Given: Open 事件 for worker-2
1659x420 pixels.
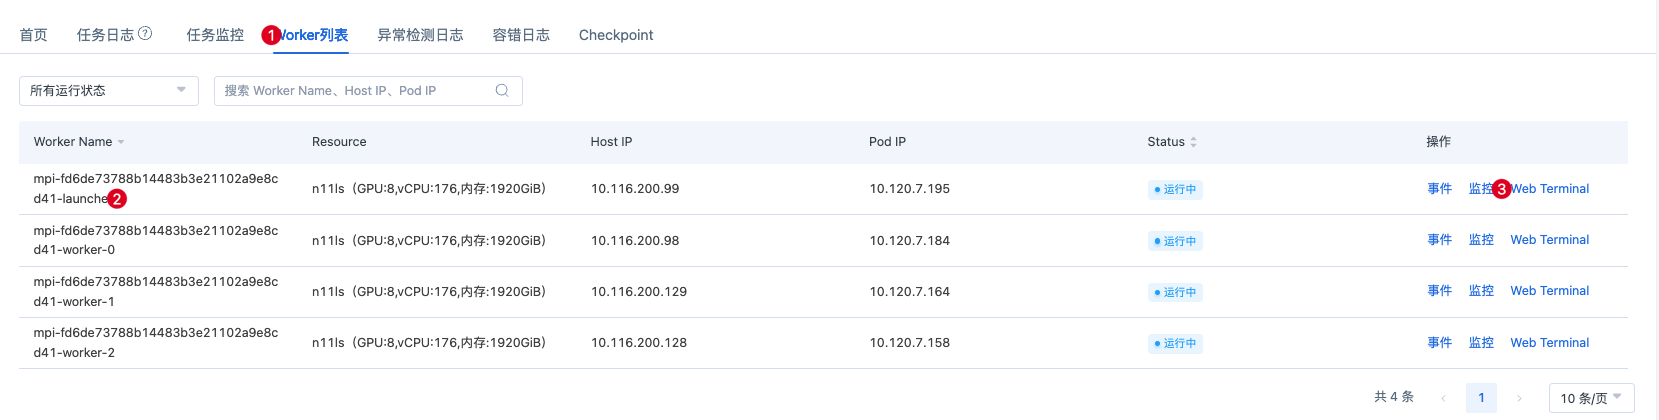Looking at the screenshot, I should [x=1439, y=343].
